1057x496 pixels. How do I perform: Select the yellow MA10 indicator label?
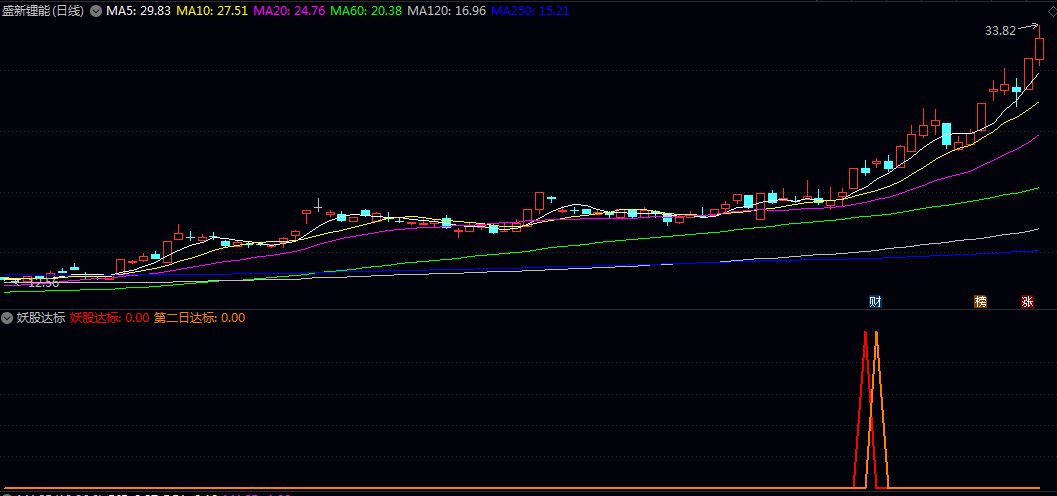click(x=212, y=11)
